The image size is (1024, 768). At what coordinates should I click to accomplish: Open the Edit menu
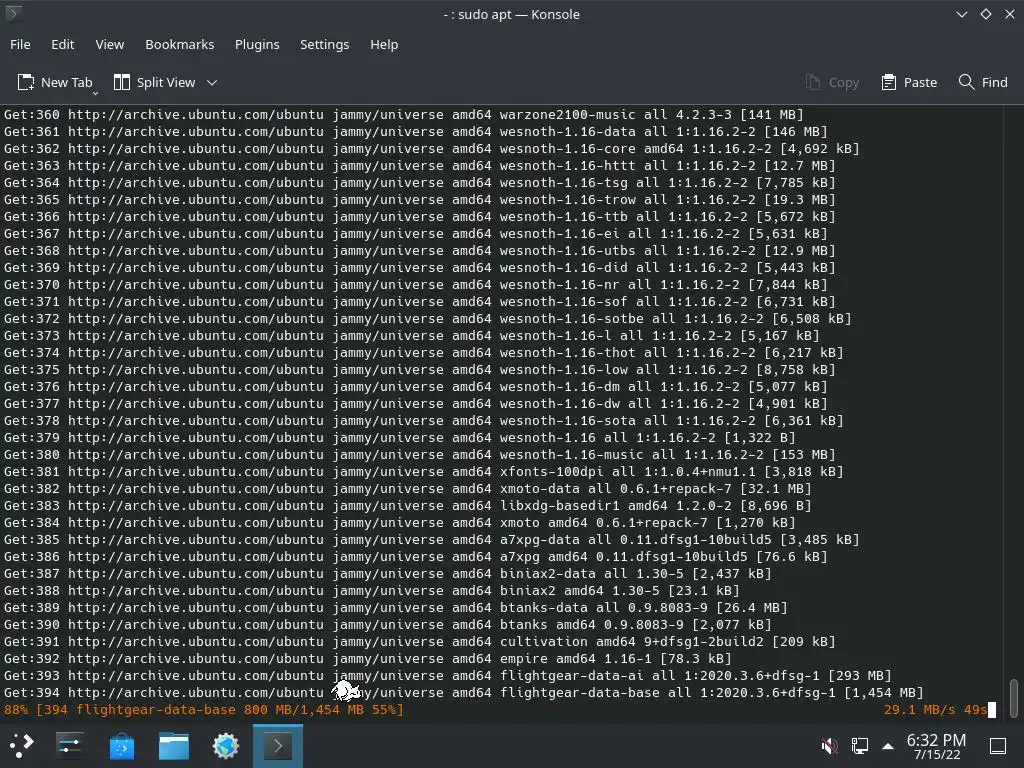coord(63,44)
